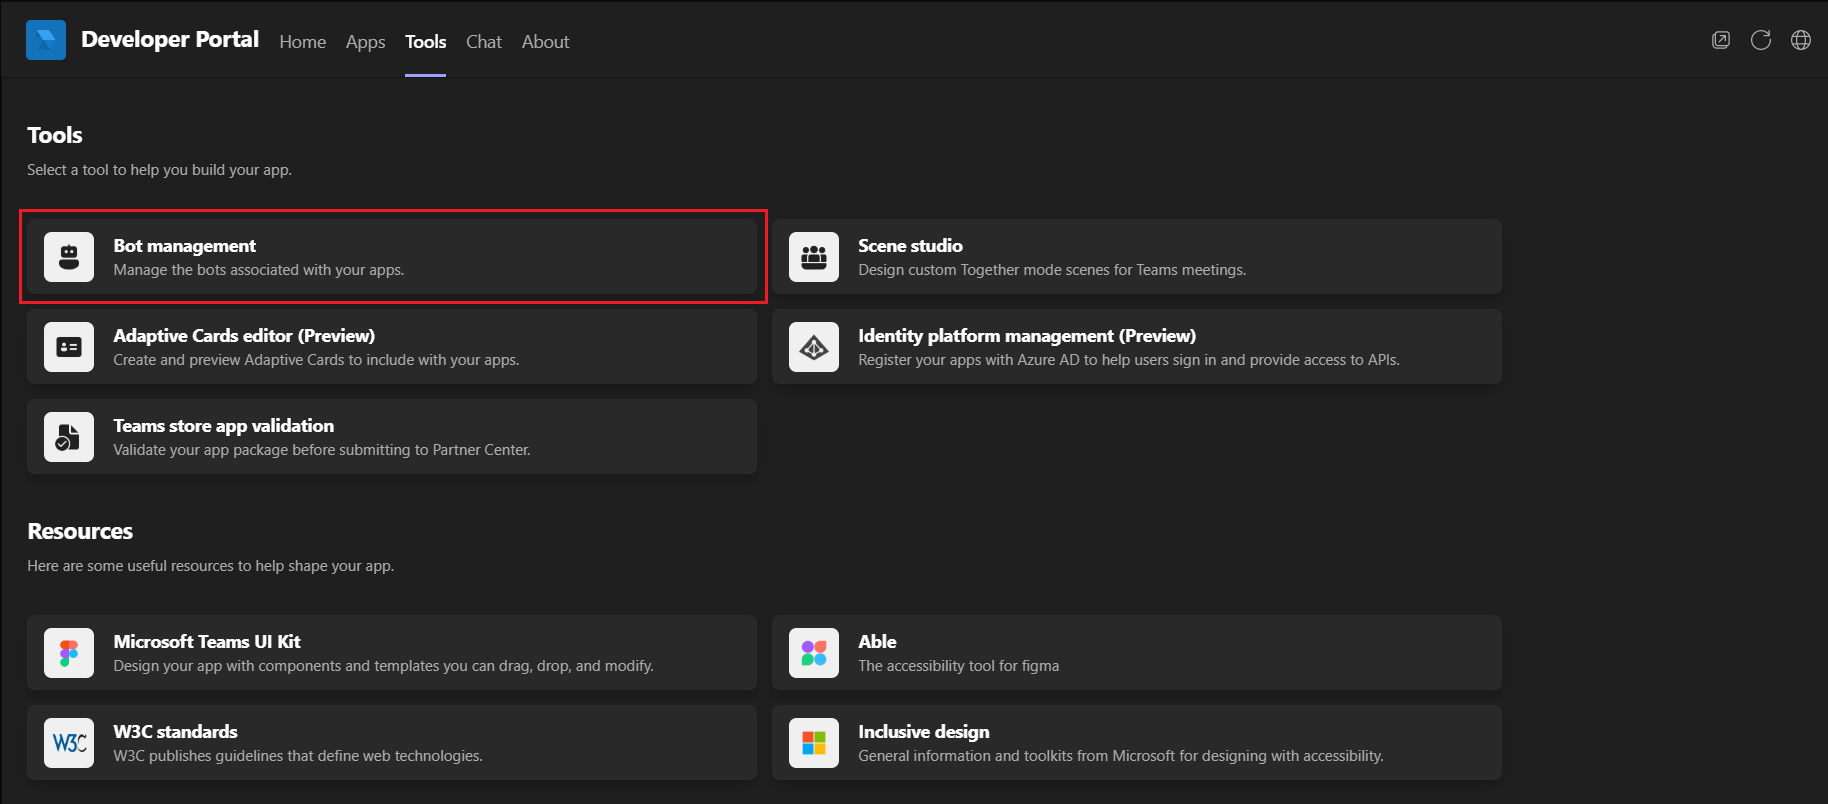Open the Bot management title
Image resolution: width=1828 pixels, height=804 pixels.
point(185,246)
